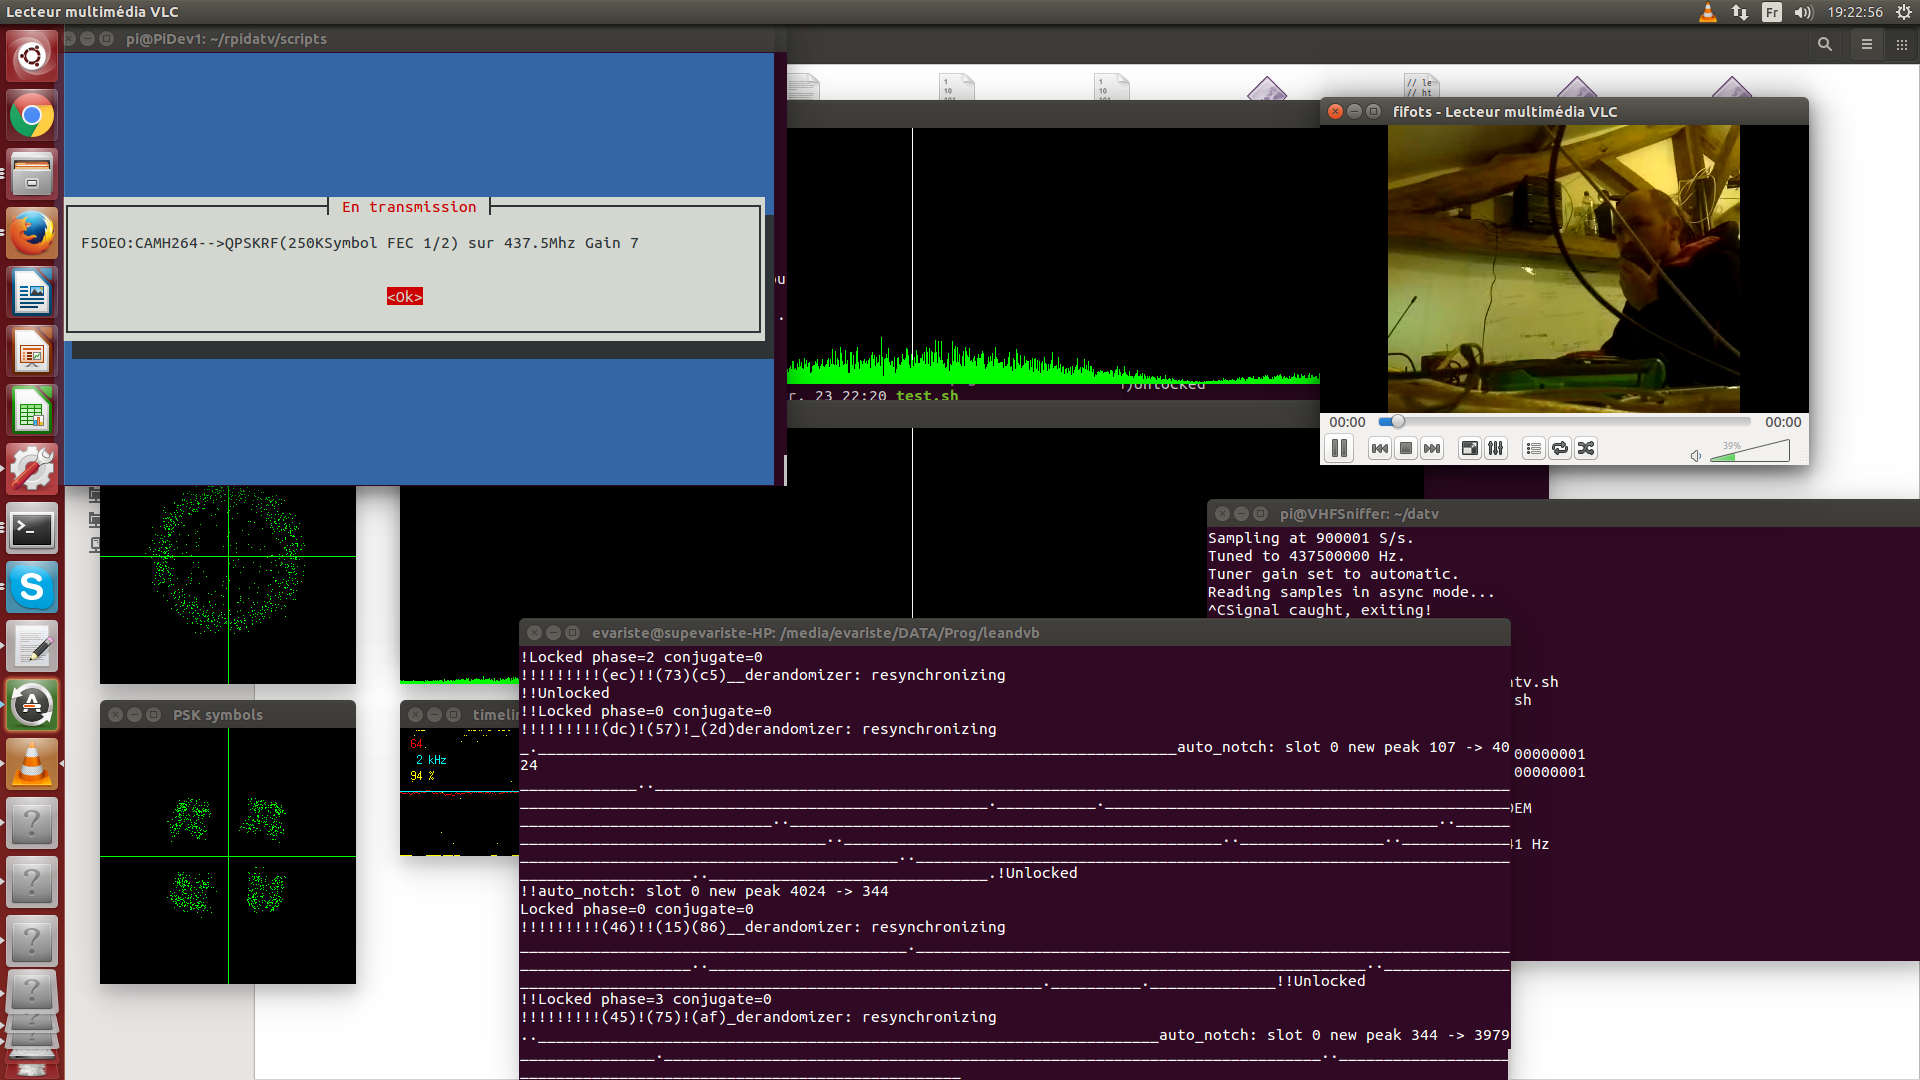Adjust the VLC volume slider
Viewport: 1920px width, 1080px height.
pyautogui.click(x=1749, y=452)
